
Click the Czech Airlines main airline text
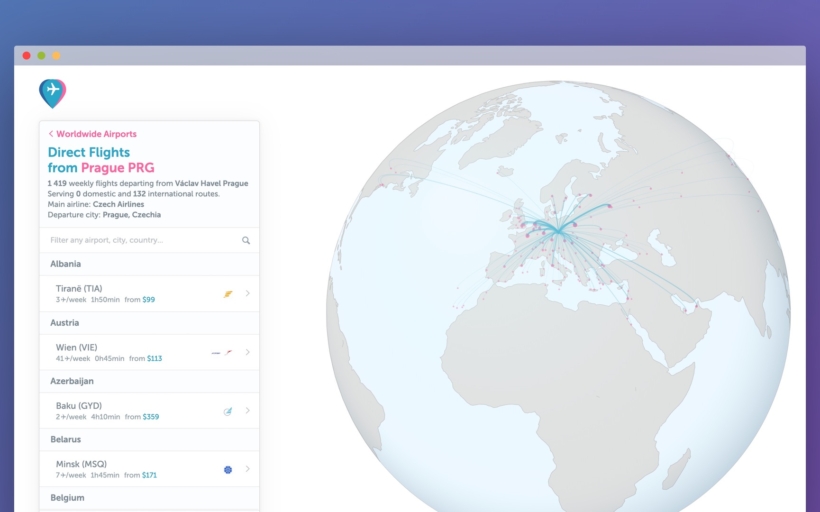[118, 204]
